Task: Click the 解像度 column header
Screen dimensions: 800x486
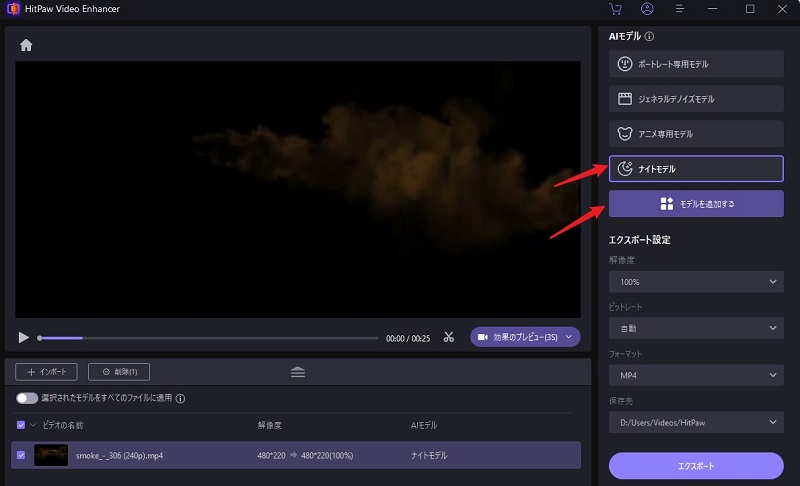Action: coord(269,425)
